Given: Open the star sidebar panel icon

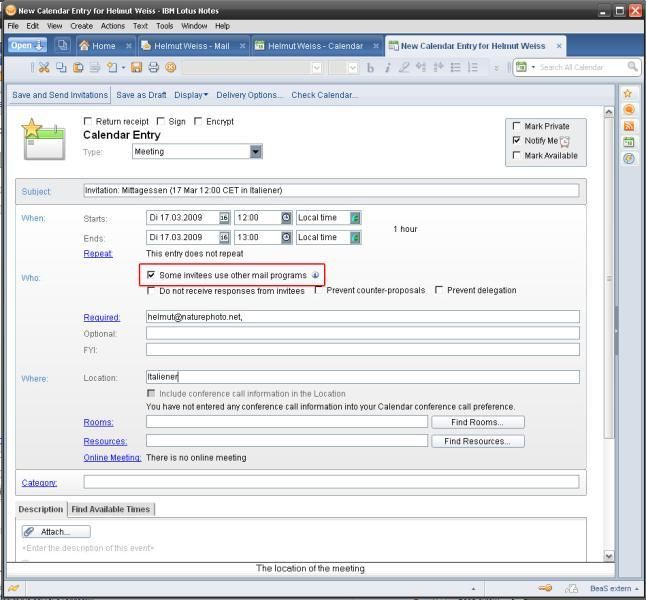Looking at the screenshot, I should coord(628,94).
